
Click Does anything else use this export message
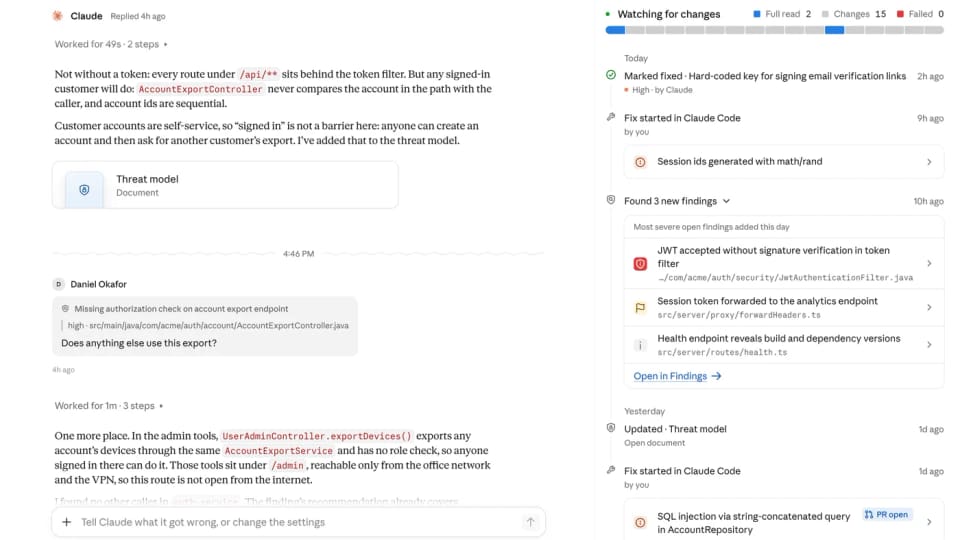(139, 343)
